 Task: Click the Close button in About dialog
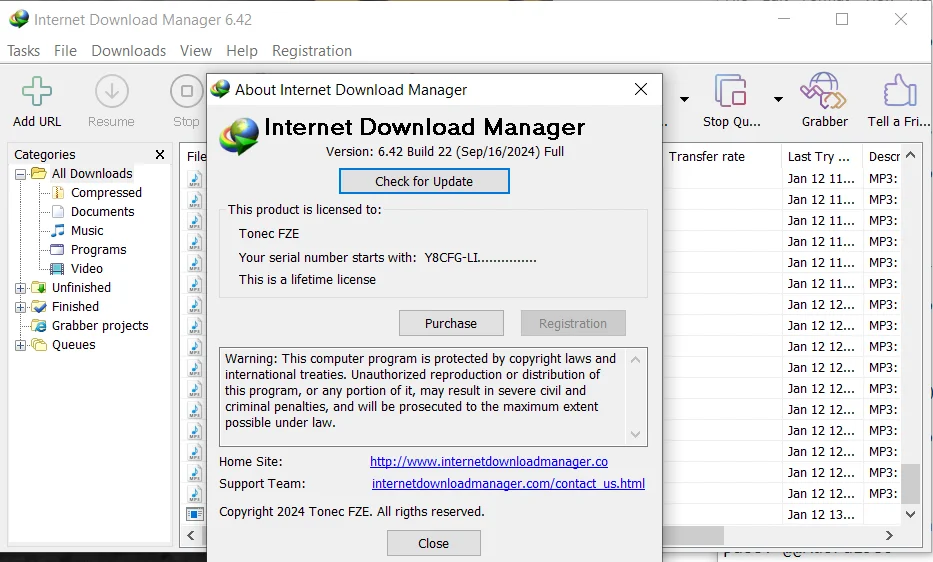click(x=433, y=544)
